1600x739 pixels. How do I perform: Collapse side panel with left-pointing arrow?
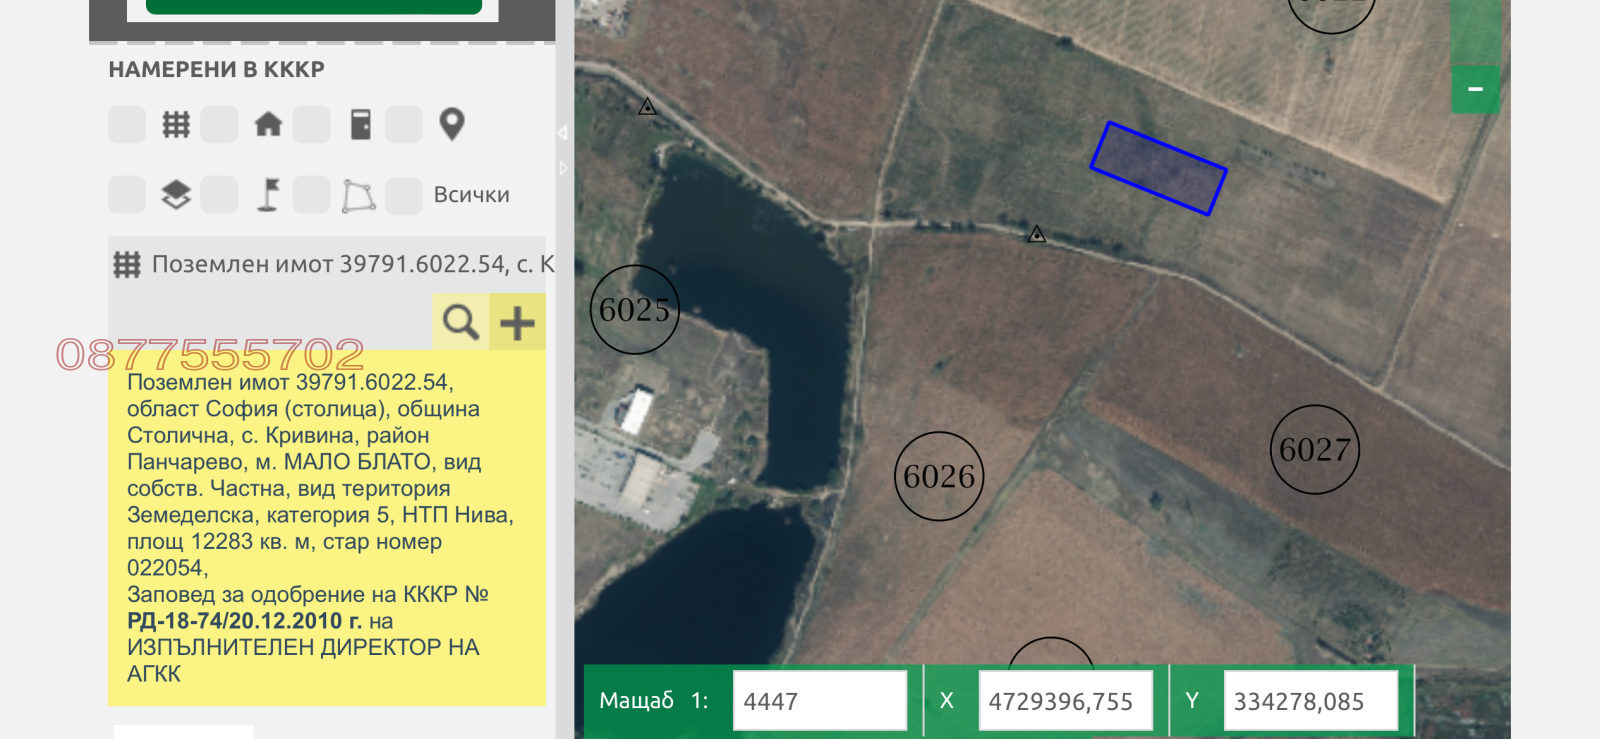pyautogui.click(x=562, y=133)
